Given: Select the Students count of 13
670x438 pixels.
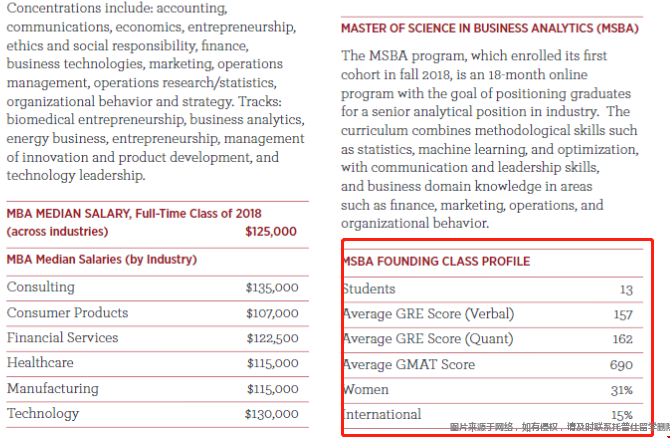Looking at the screenshot, I should (626, 290).
